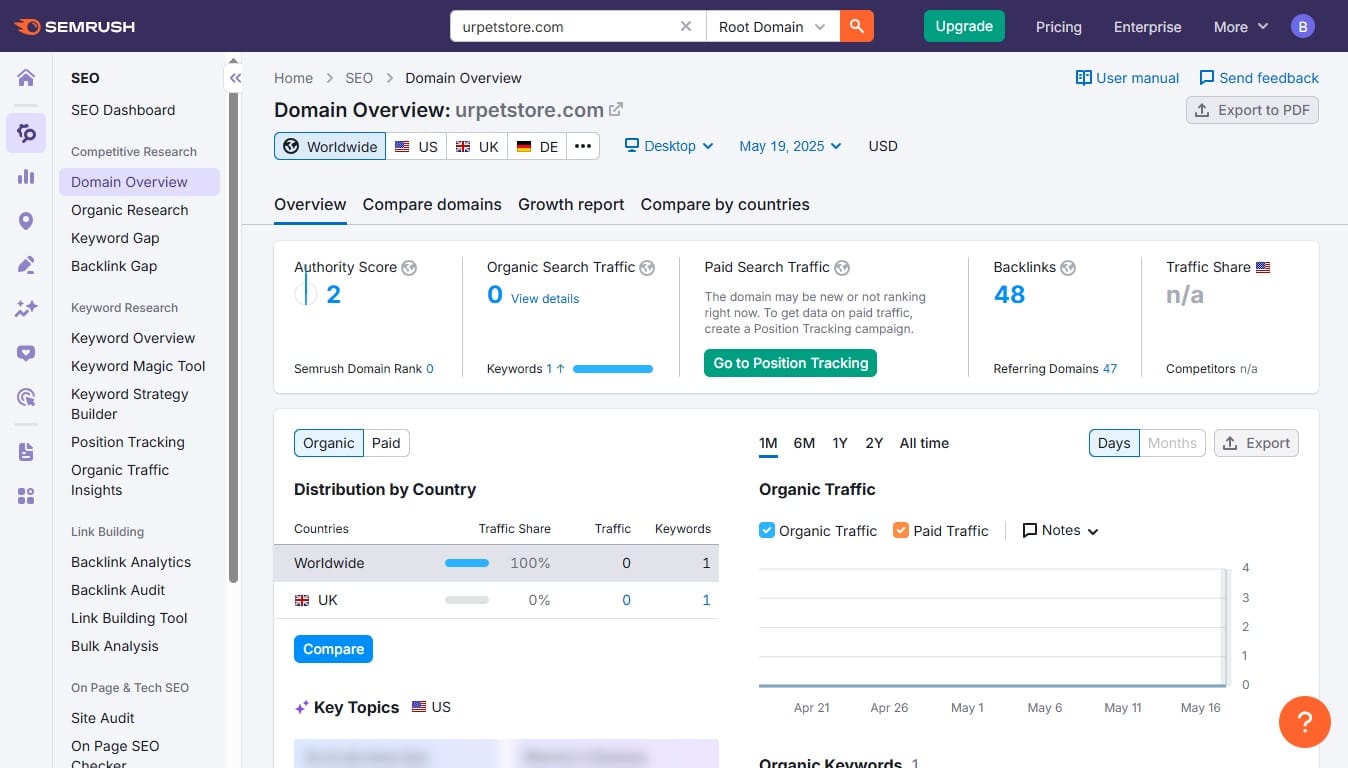
Task: Open the User manual link
Action: (x=1127, y=78)
